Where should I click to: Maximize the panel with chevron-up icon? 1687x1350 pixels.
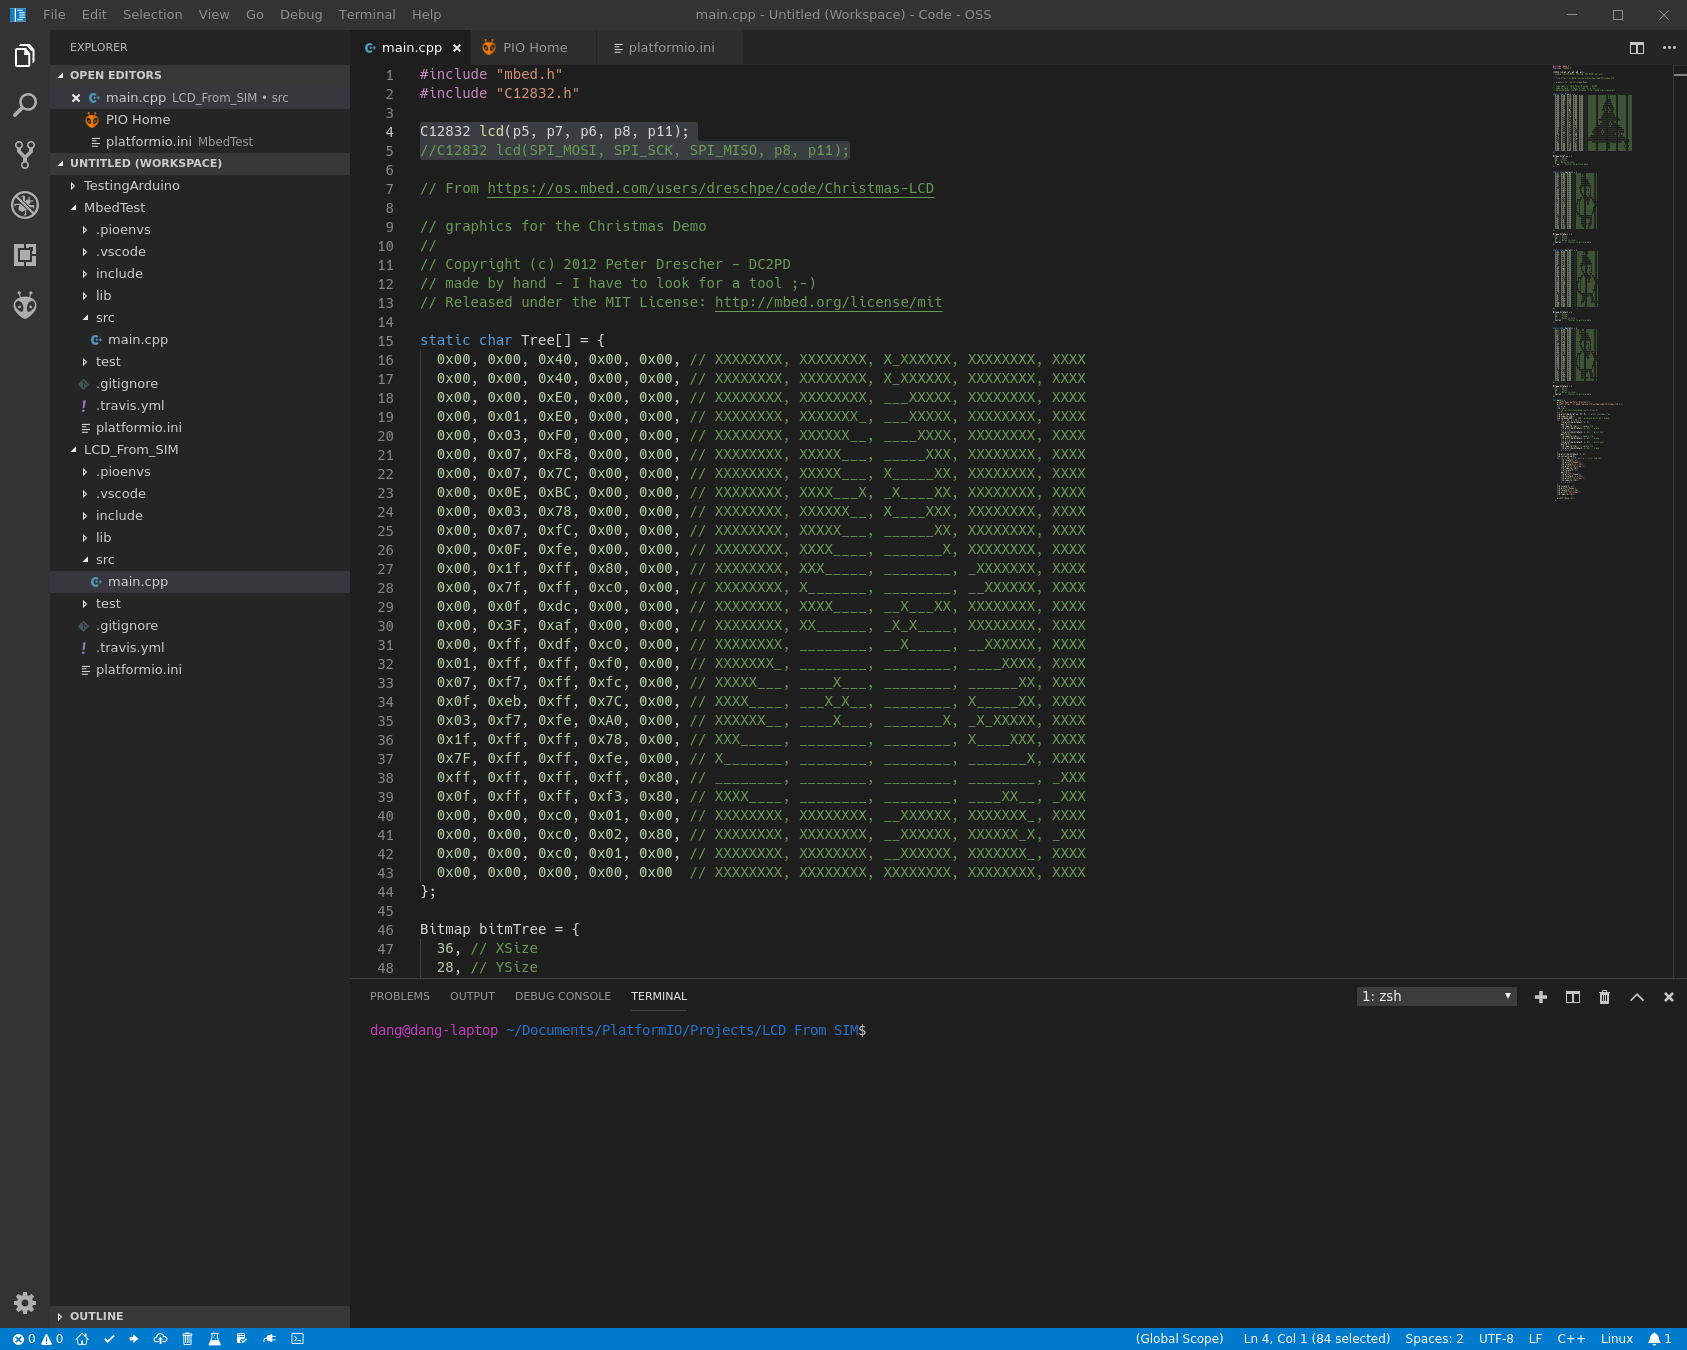[1637, 997]
